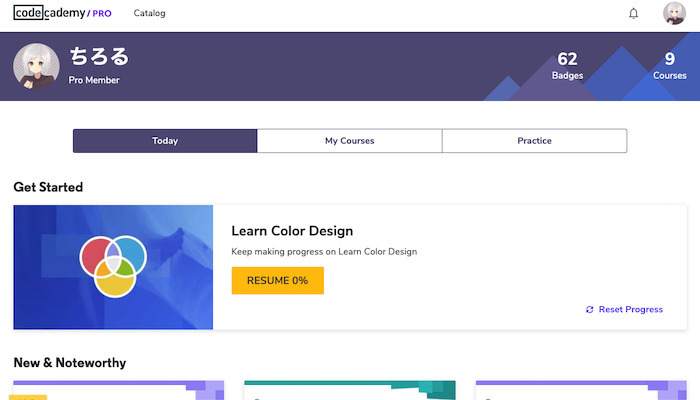Click the reset progress refresh icon
This screenshot has height=400, width=700.
pyautogui.click(x=589, y=309)
